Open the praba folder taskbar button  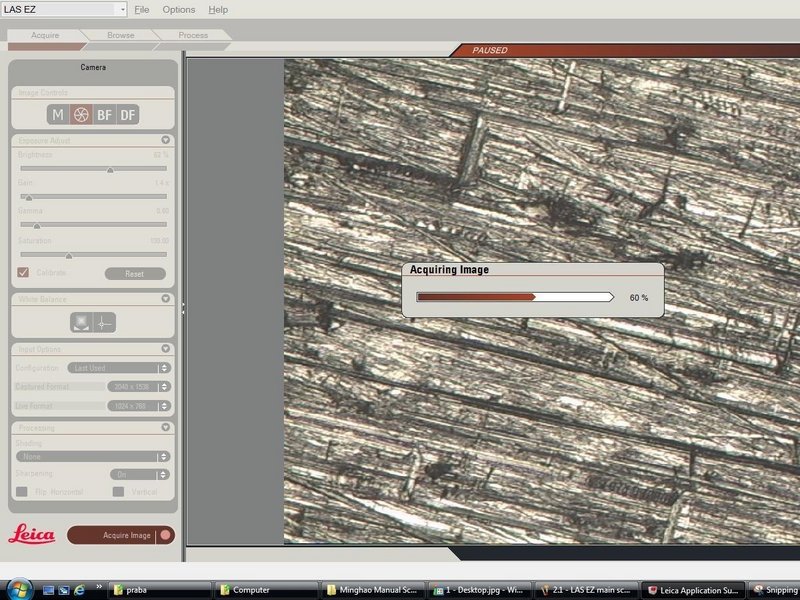[159, 590]
